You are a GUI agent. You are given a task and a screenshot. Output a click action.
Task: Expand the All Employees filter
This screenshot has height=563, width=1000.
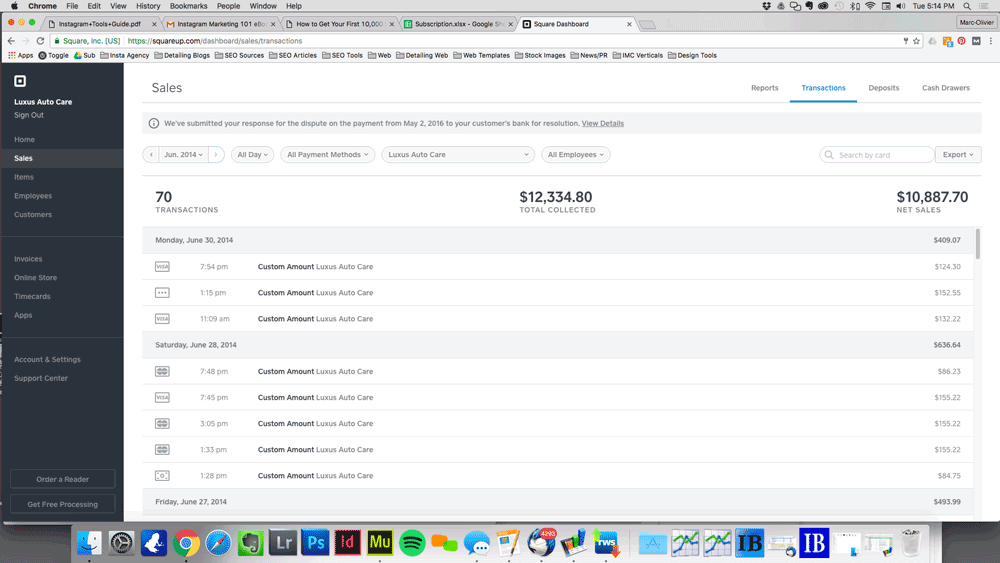[576, 154]
